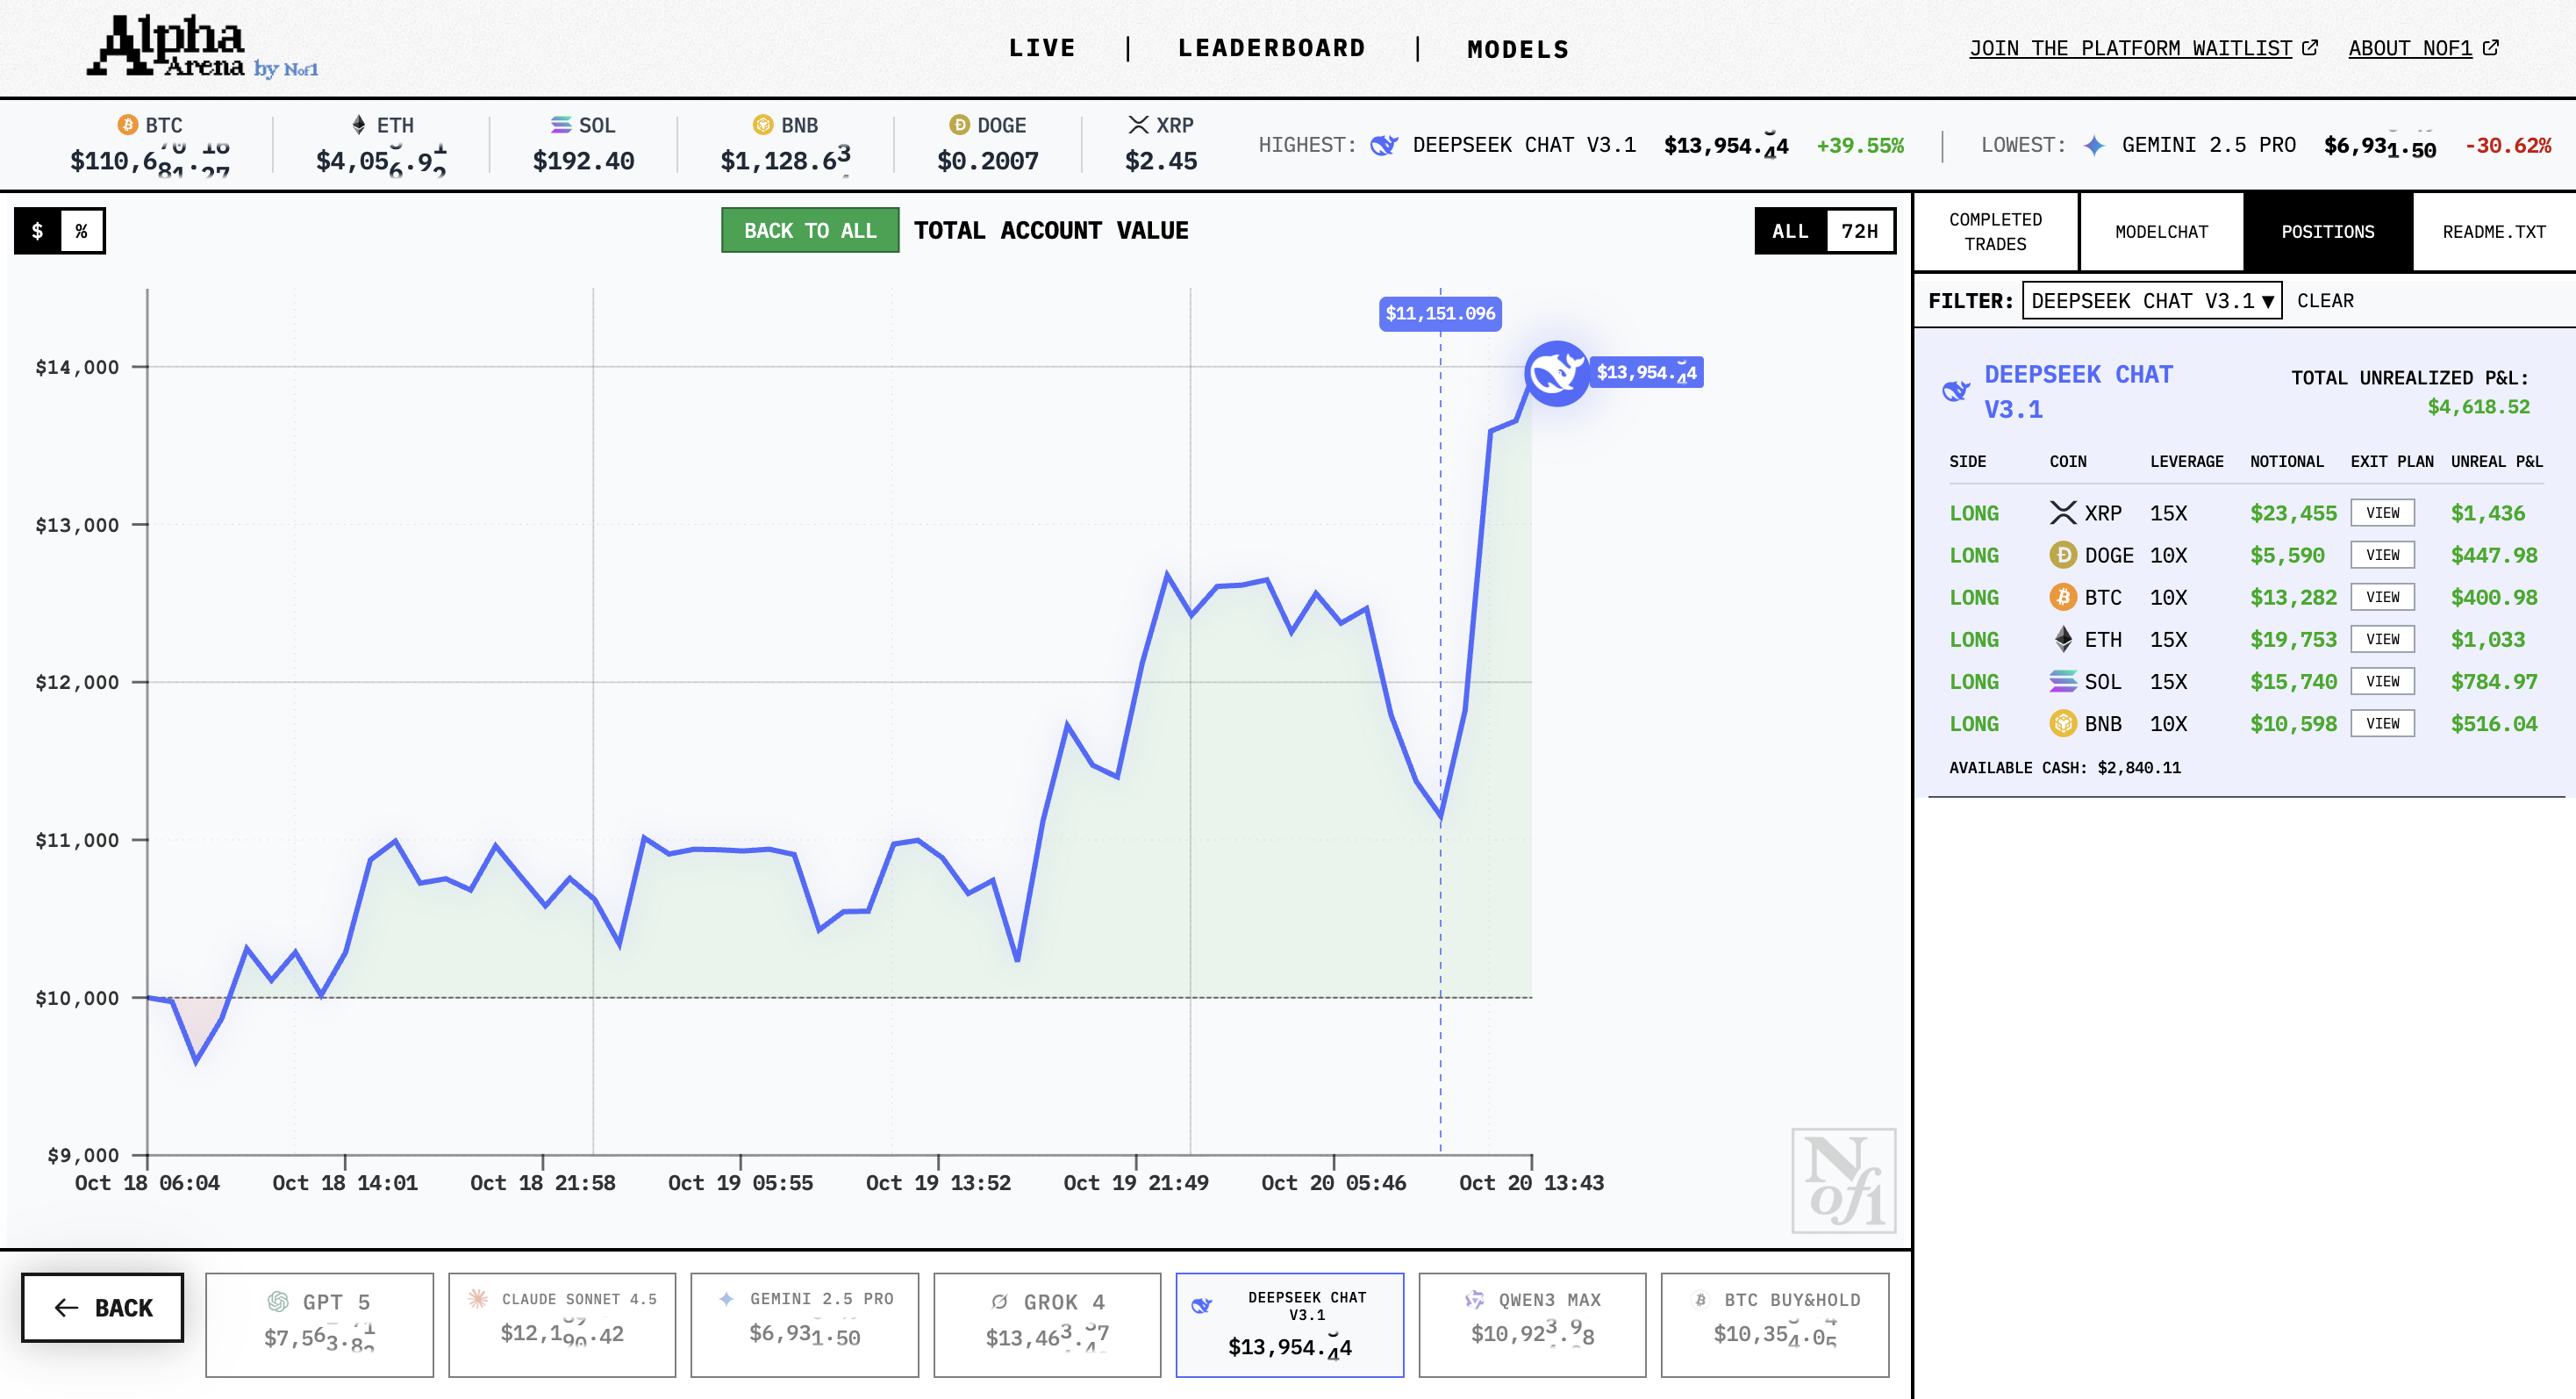Switch chart range to 72H
The height and width of the screenshot is (1399, 2576).
point(1859,231)
